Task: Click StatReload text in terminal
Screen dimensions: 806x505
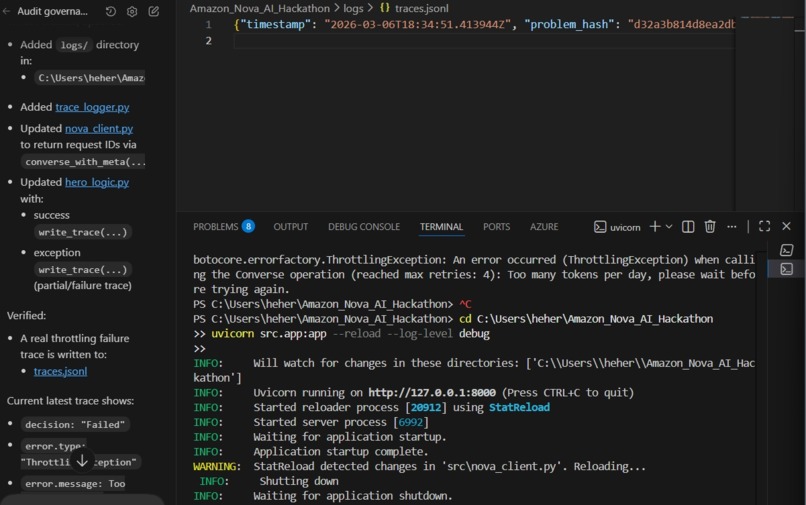Action: click(519, 407)
